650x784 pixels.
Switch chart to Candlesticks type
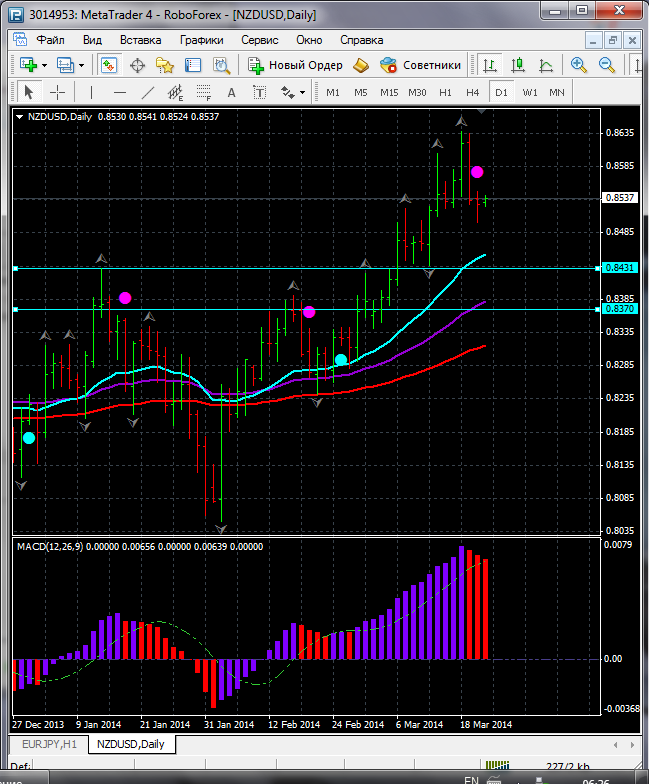click(x=518, y=65)
